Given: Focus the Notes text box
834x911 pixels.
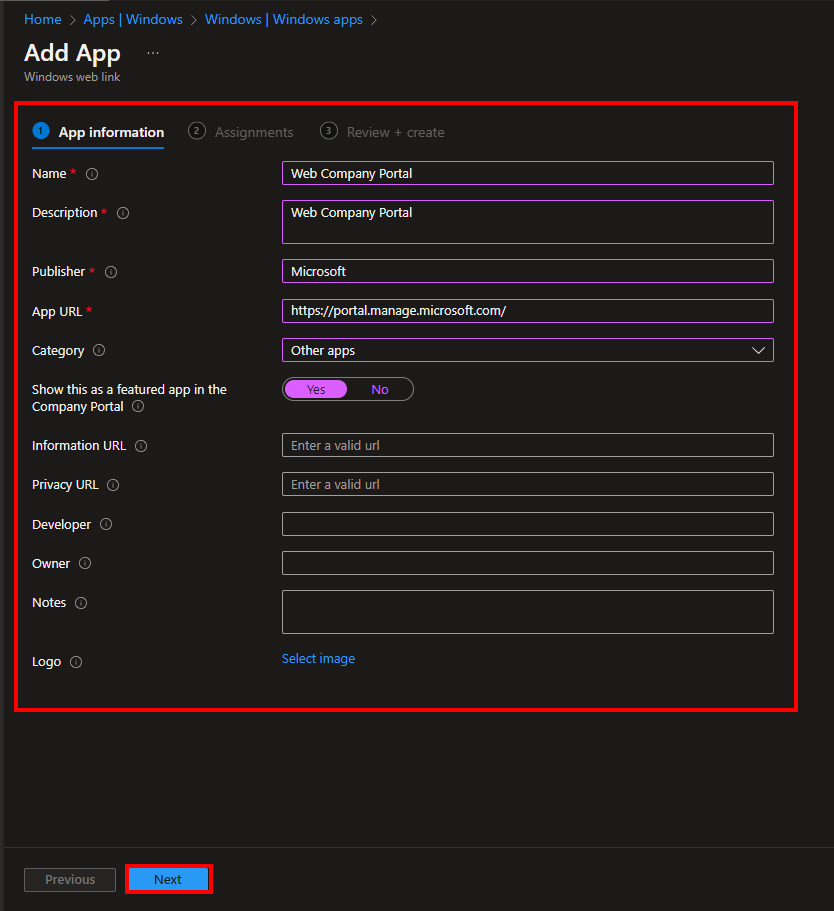Looking at the screenshot, I should pyautogui.click(x=527, y=612).
